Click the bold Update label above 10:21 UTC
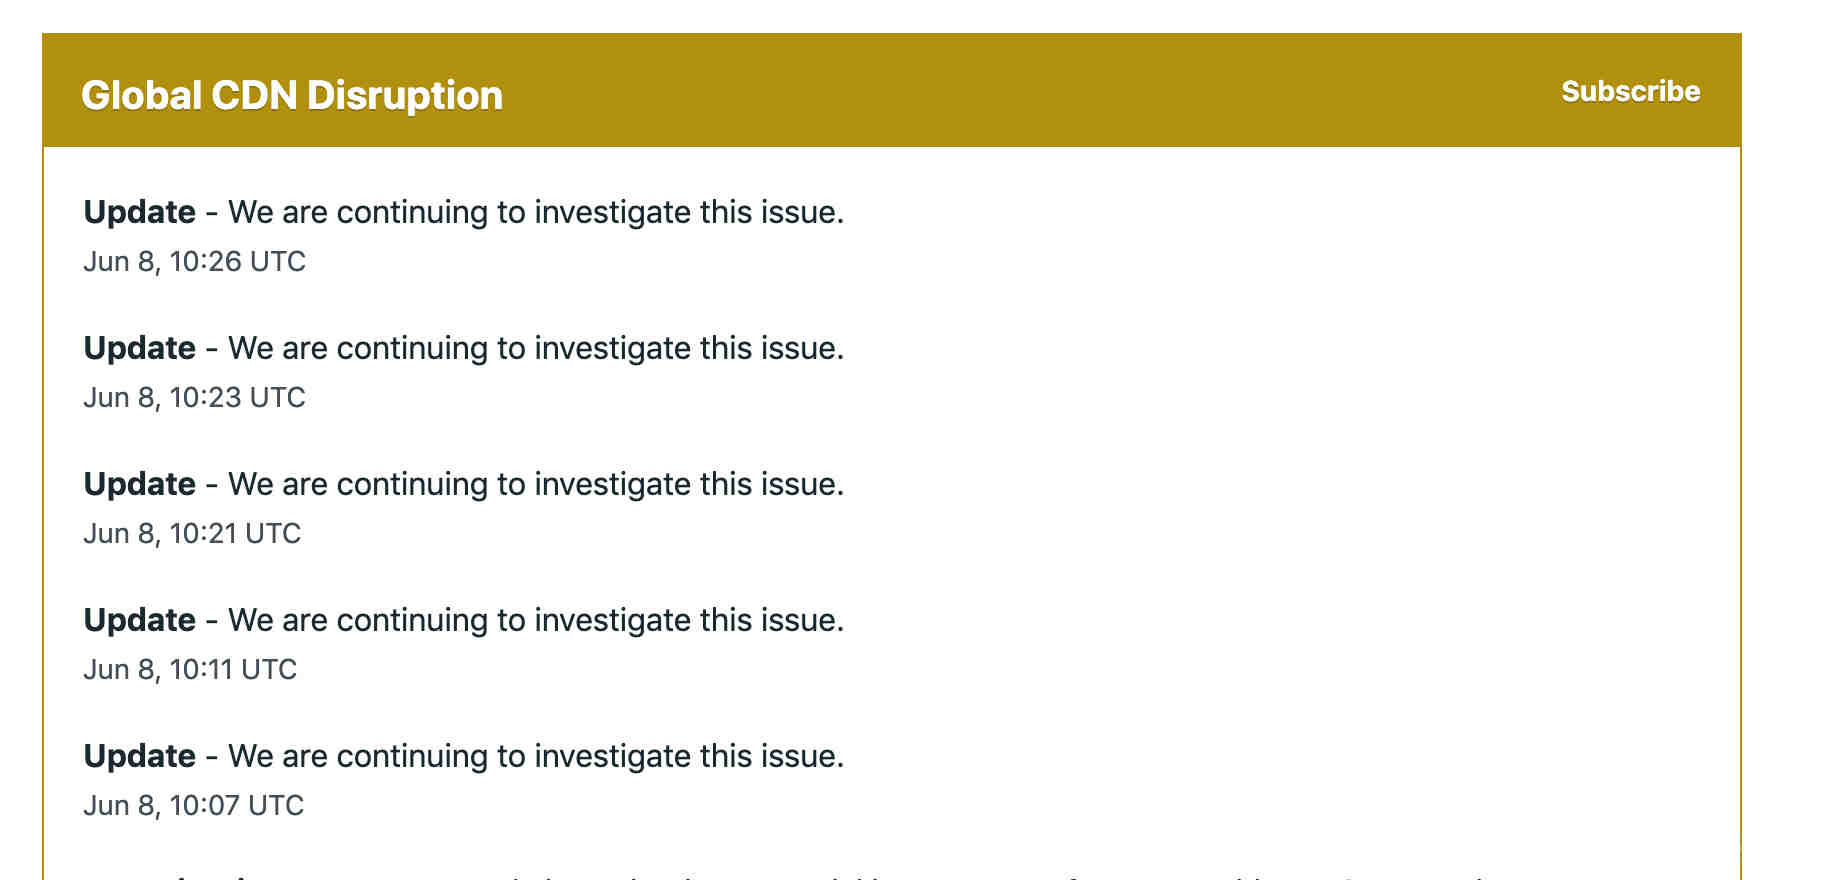The height and width of the screenshot is (880, 1834). click(x=139, y=484)
